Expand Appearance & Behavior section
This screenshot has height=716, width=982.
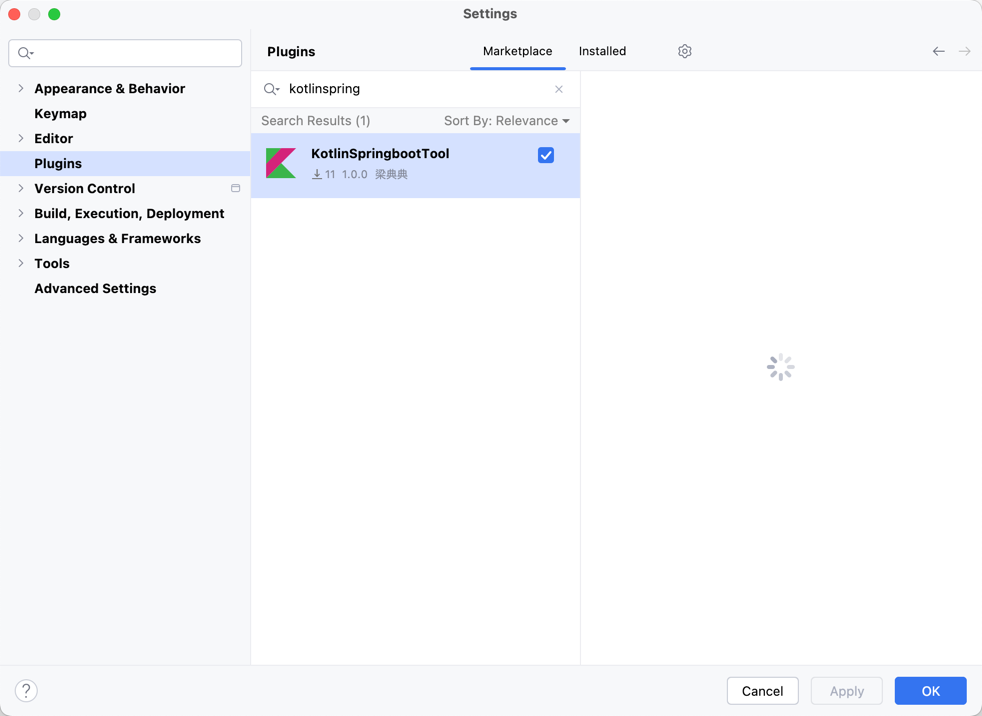[21, 88]
